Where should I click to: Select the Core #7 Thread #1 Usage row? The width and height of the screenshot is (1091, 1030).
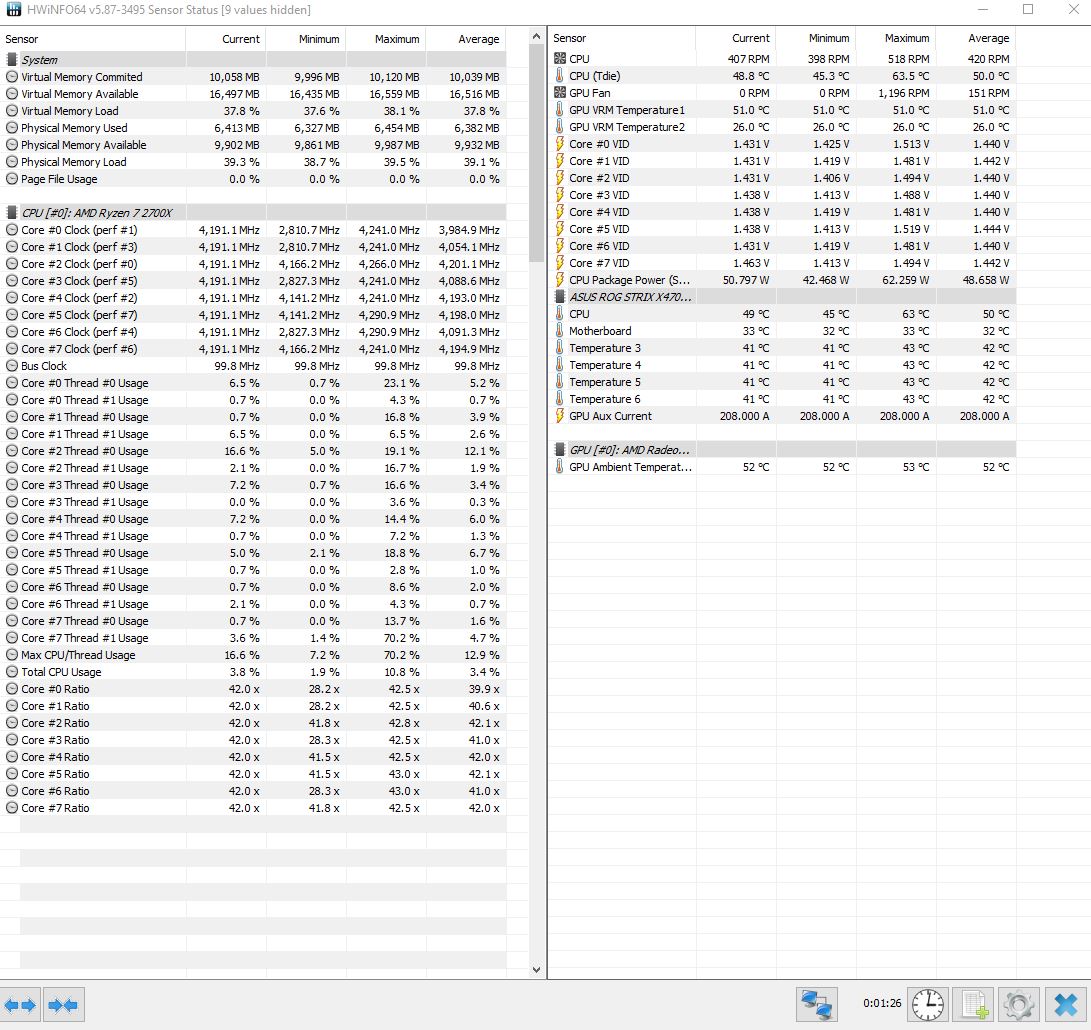[253, 637]
